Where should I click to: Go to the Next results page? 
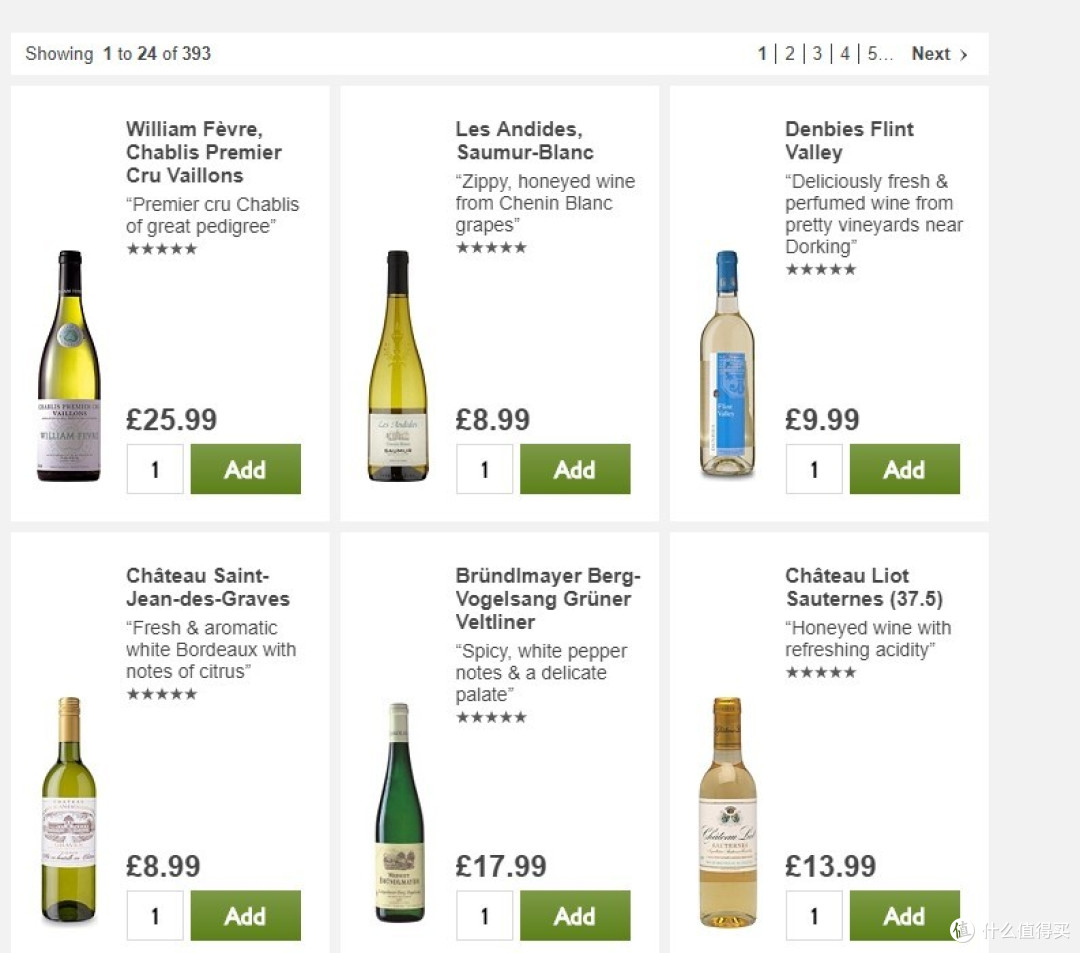(939, 54)
